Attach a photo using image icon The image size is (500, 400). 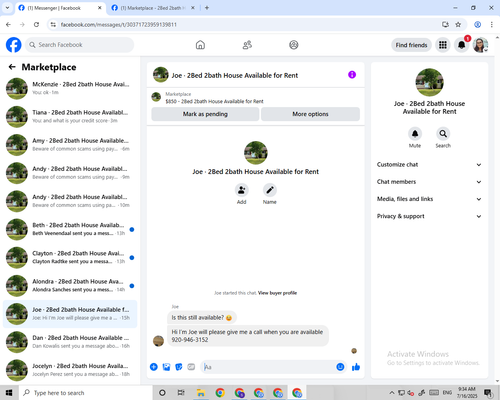pyautogui.click(x=166, y=367)
